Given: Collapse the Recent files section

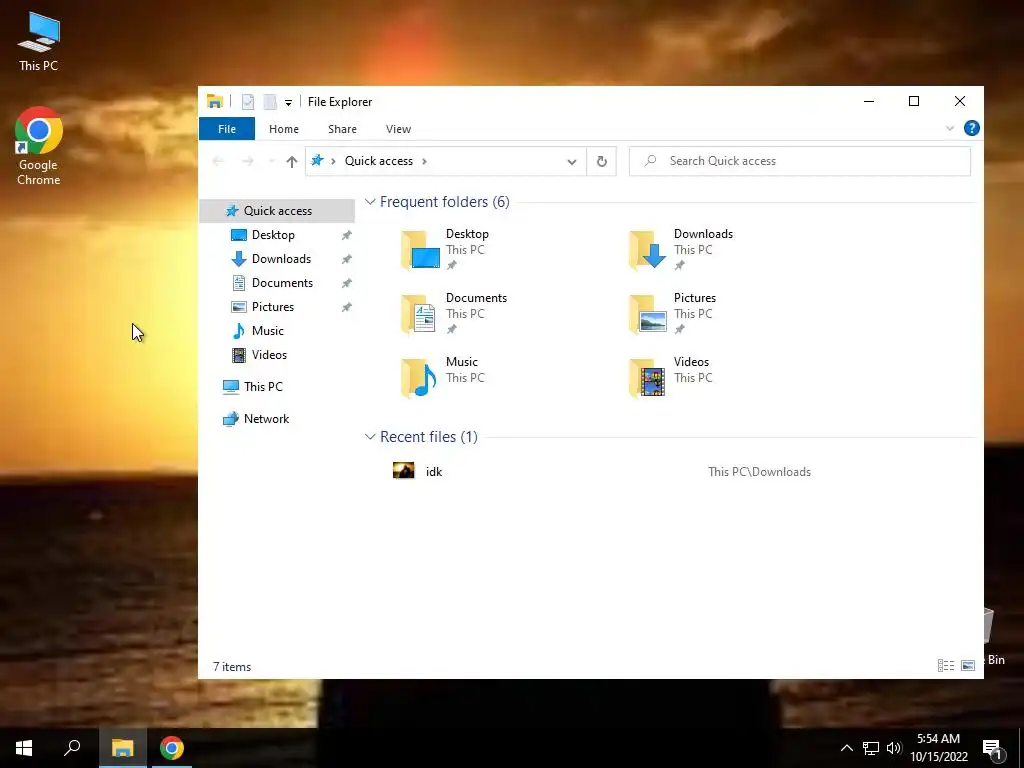Looking at the screenshot, I should [x=370, y=436].
